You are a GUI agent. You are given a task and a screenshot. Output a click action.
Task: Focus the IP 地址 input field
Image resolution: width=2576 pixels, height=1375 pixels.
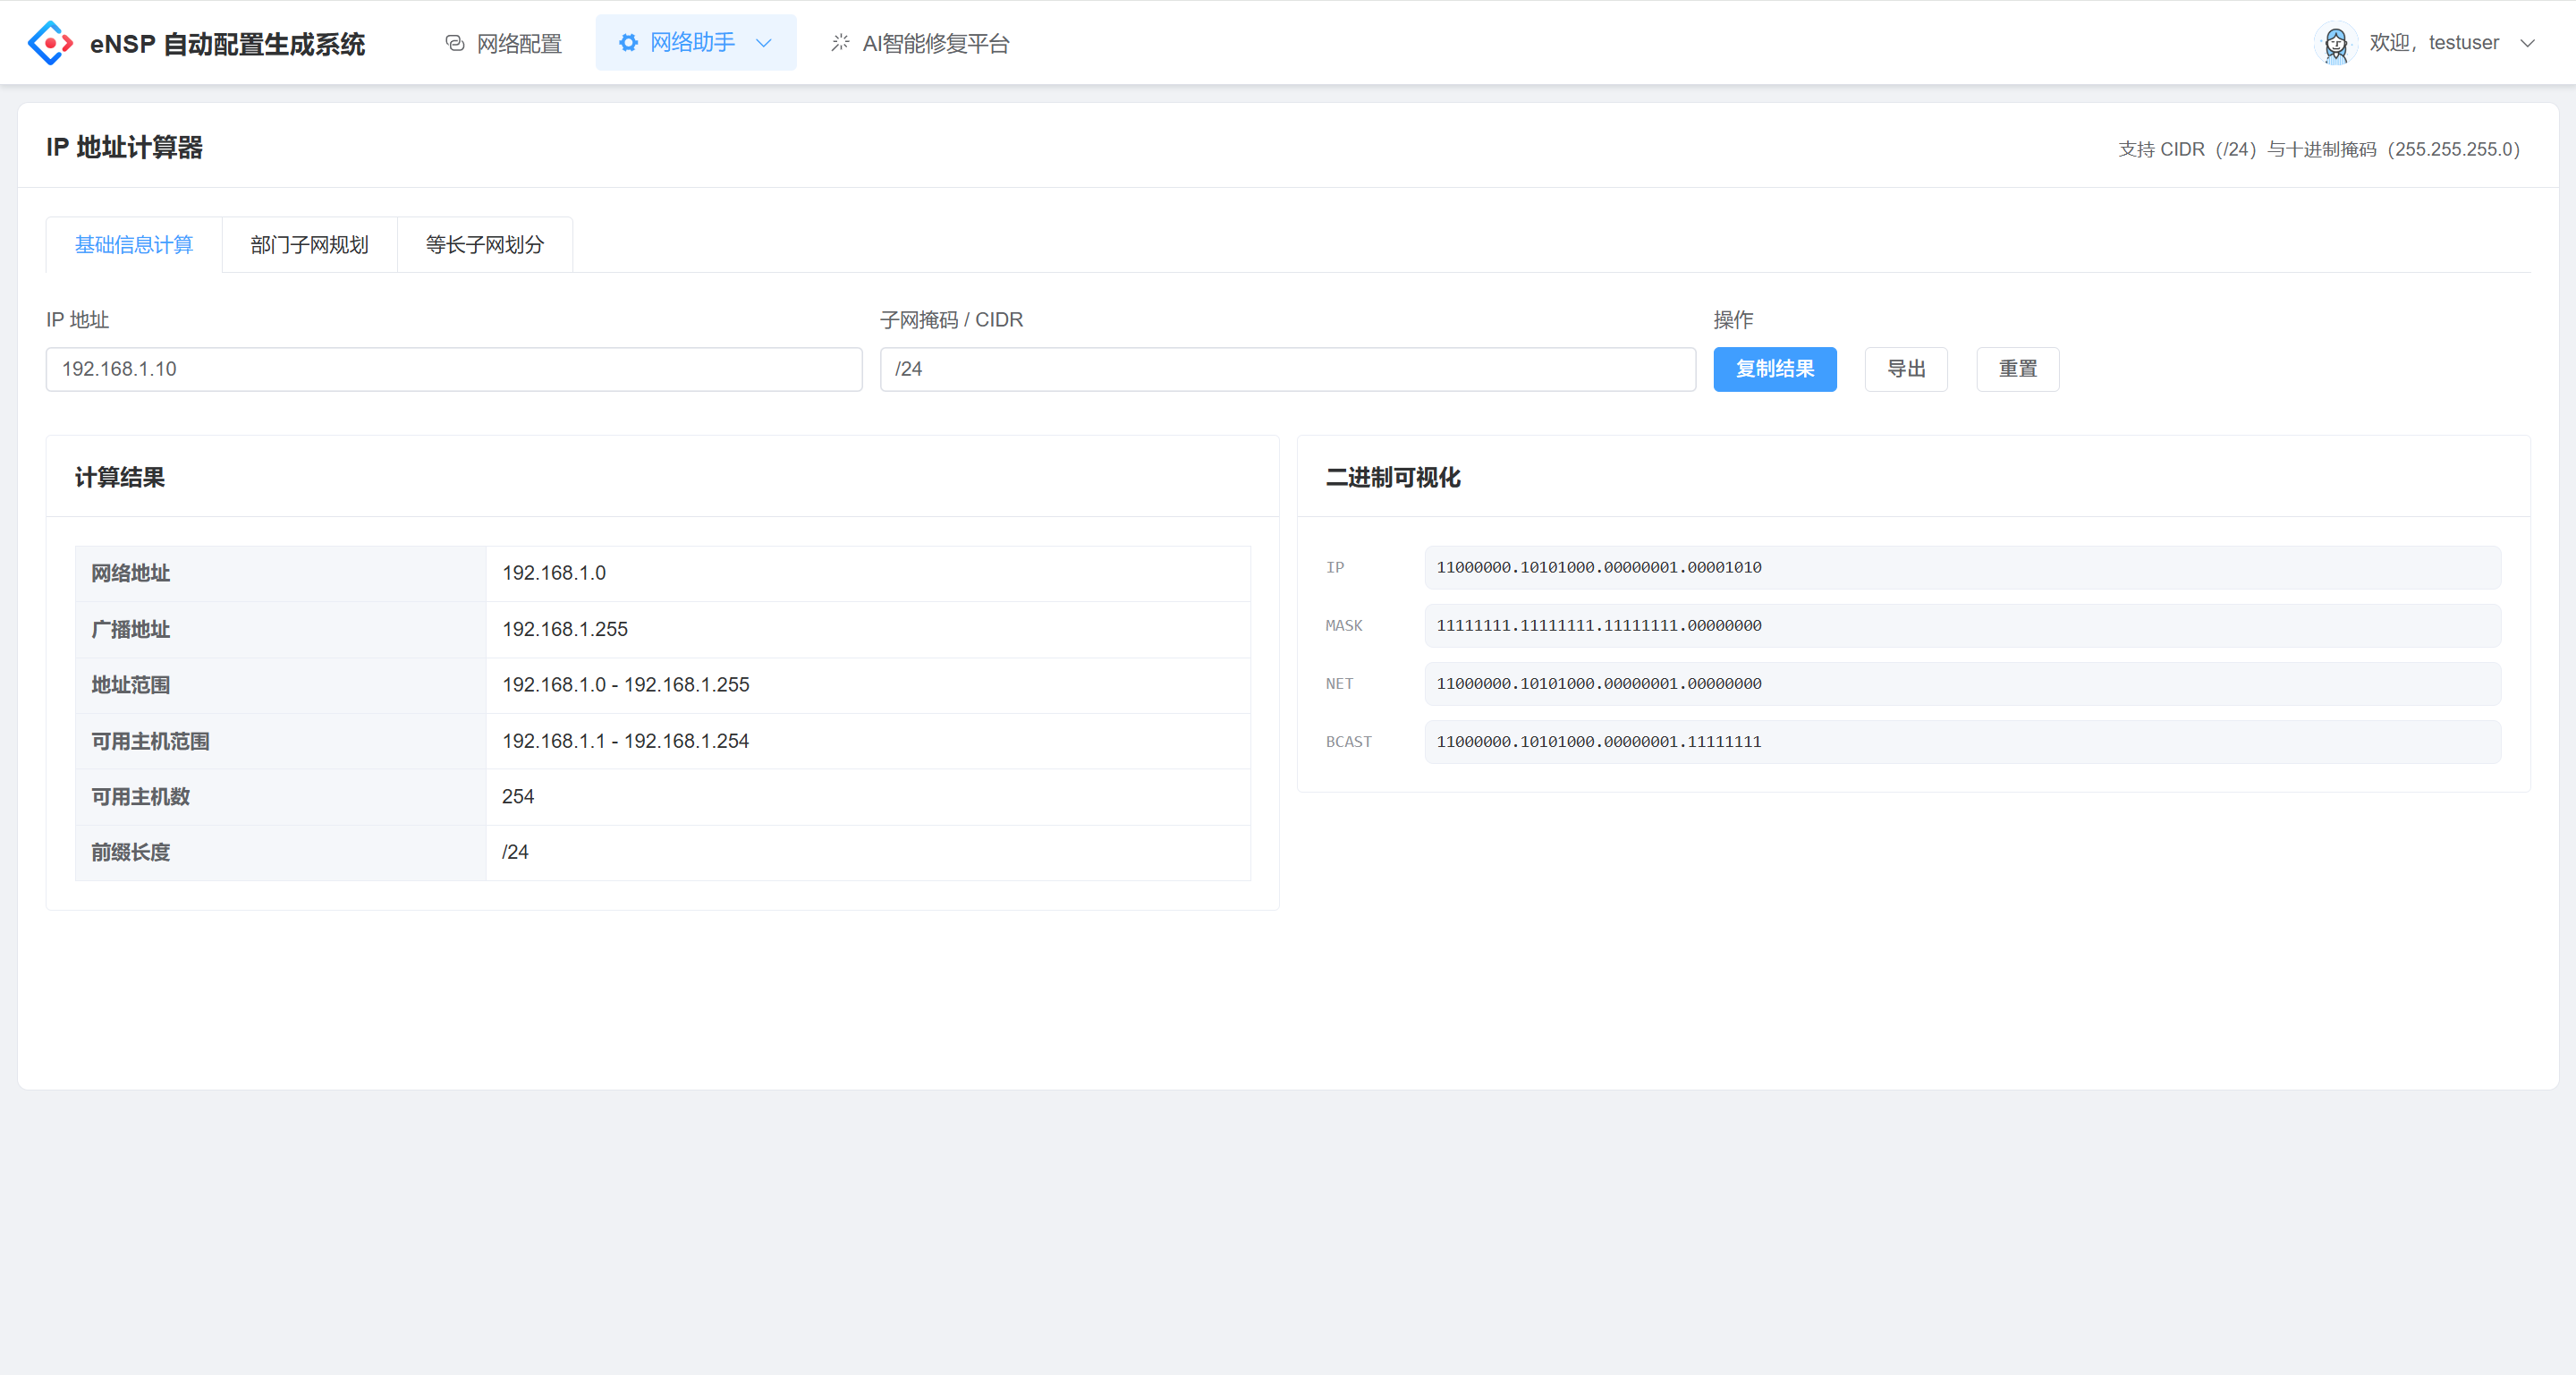click(453, 369)
